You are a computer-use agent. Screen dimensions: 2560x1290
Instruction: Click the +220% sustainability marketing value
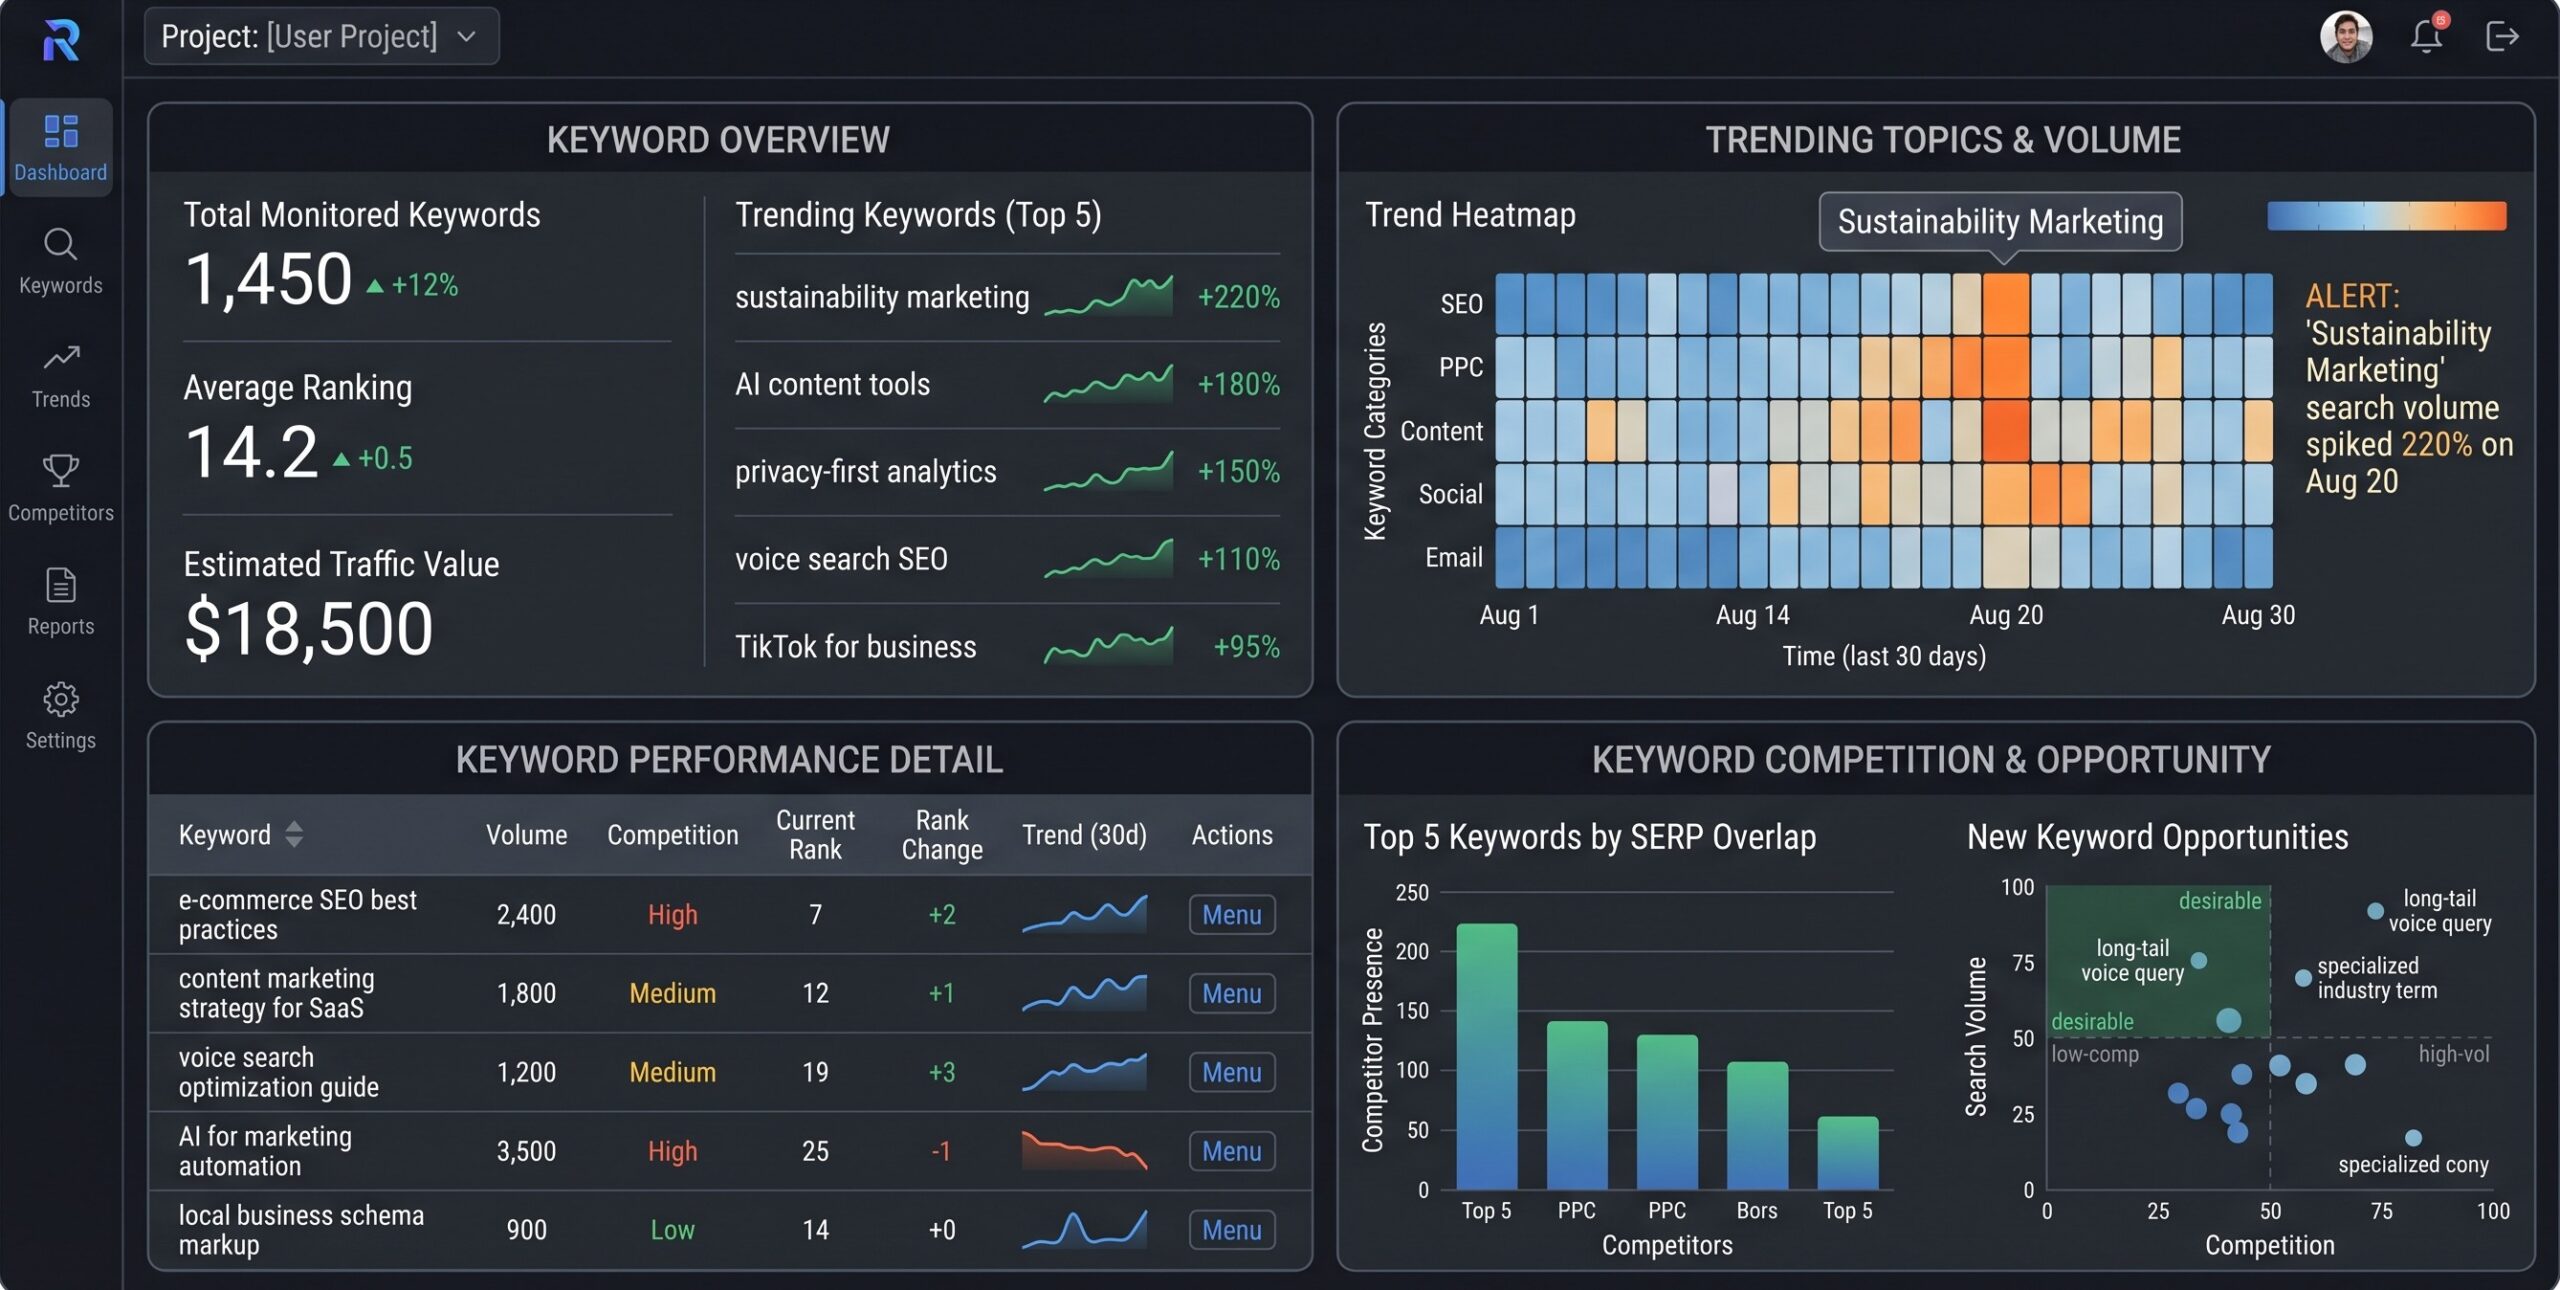(1239, 297)
